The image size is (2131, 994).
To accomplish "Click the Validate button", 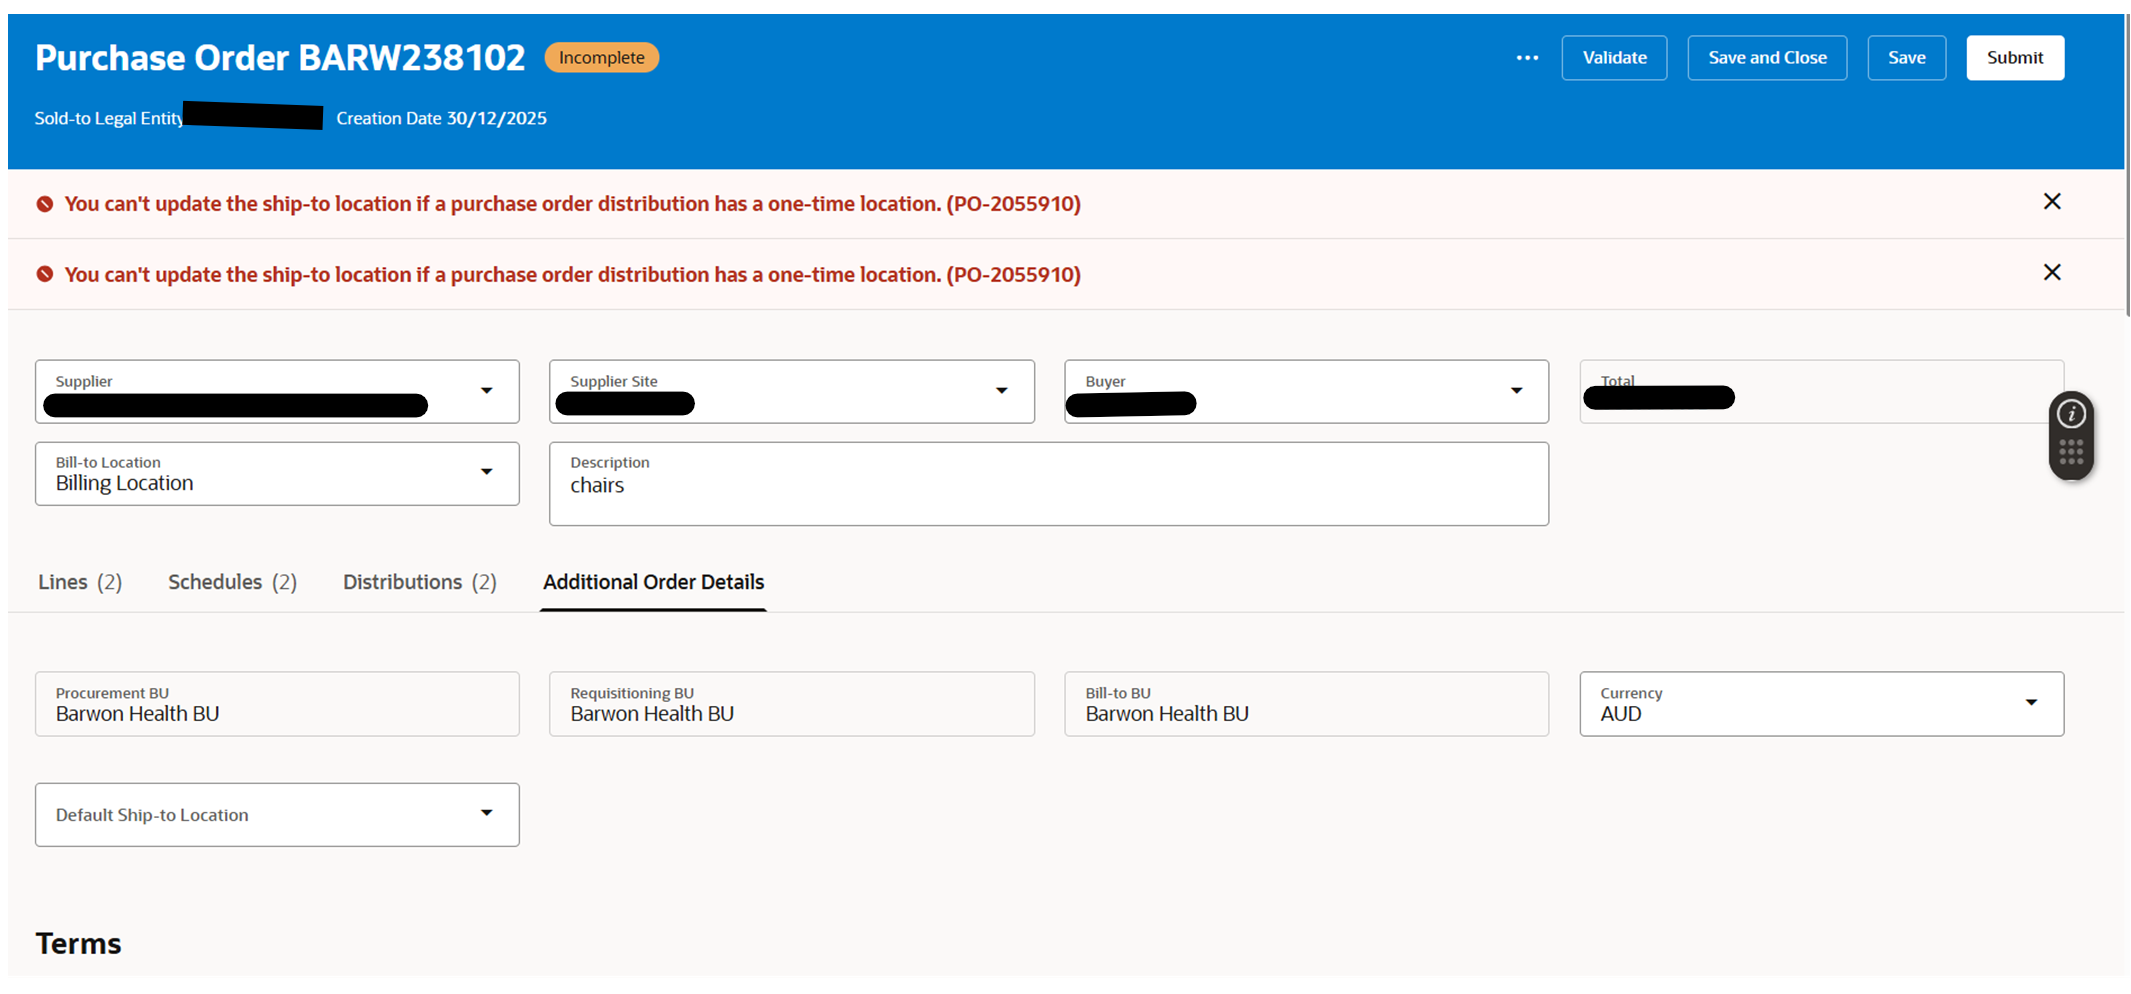I will click(1614, 58).
